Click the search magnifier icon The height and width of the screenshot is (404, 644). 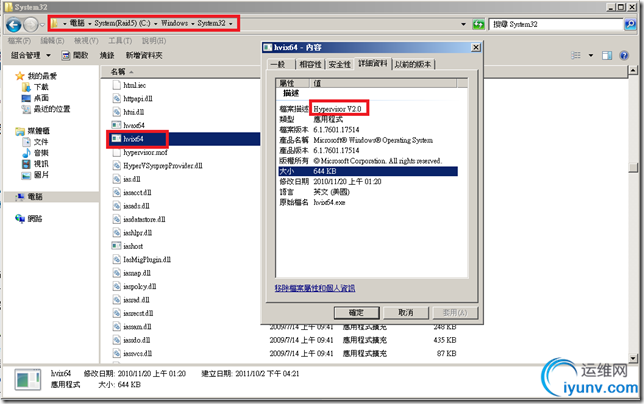630,24
